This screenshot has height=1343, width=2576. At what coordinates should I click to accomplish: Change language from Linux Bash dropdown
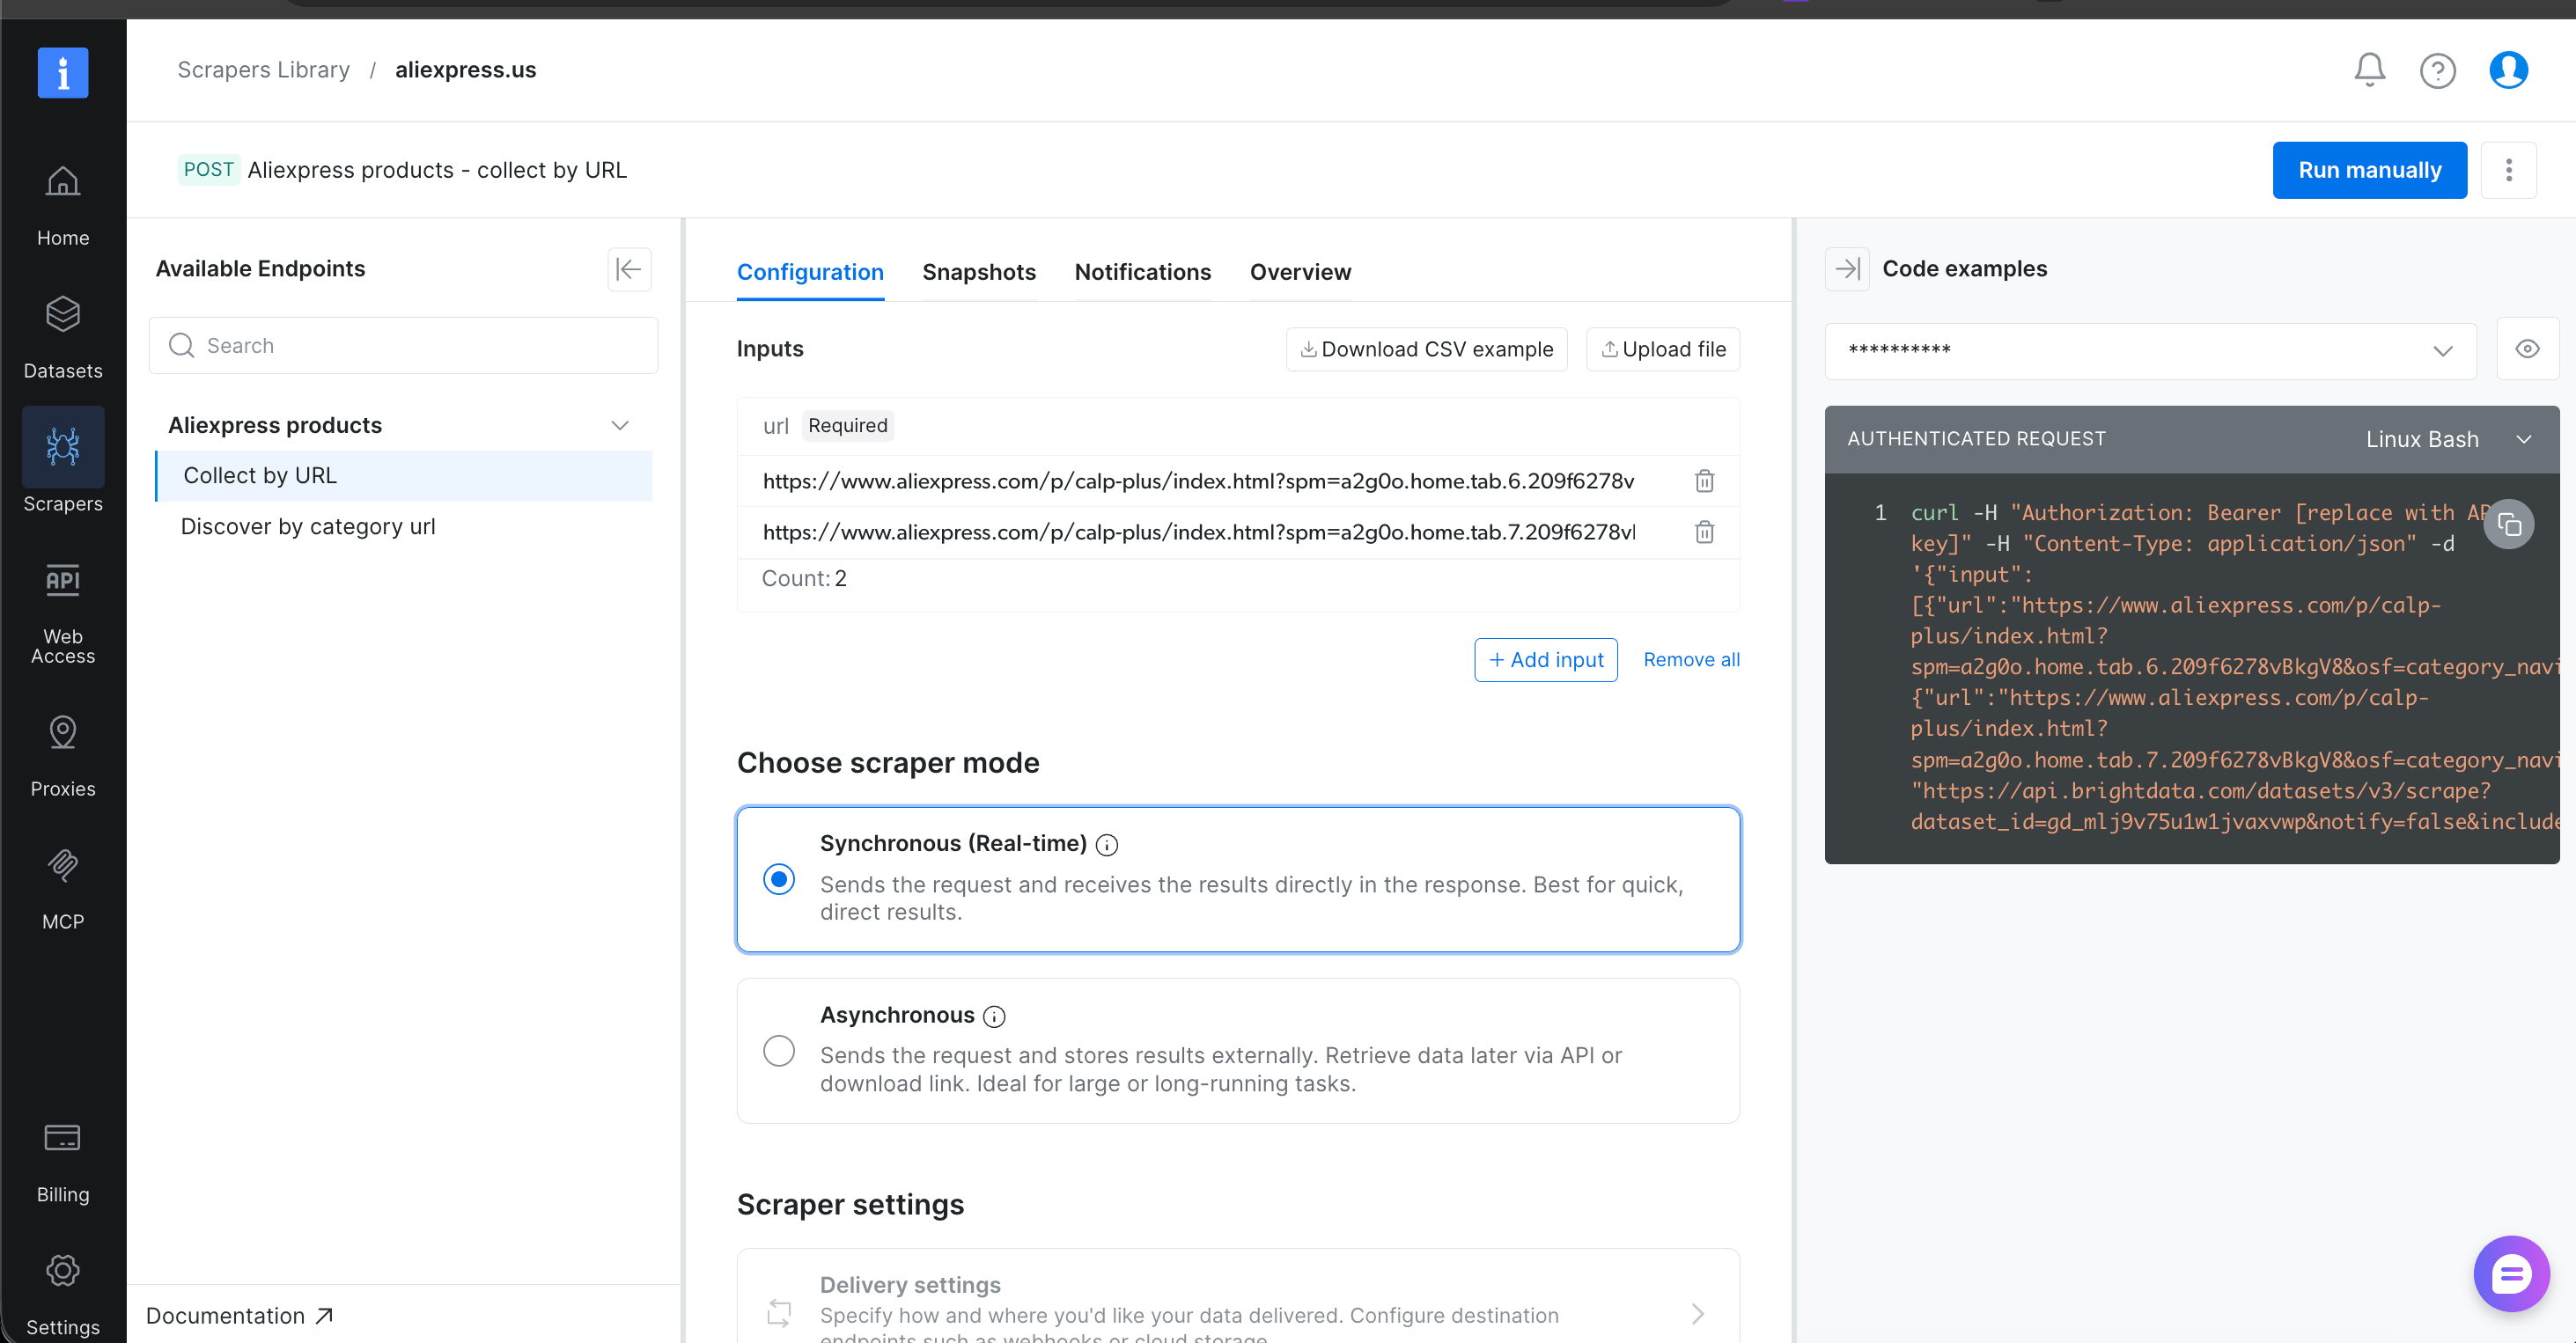click(2446, 439)
